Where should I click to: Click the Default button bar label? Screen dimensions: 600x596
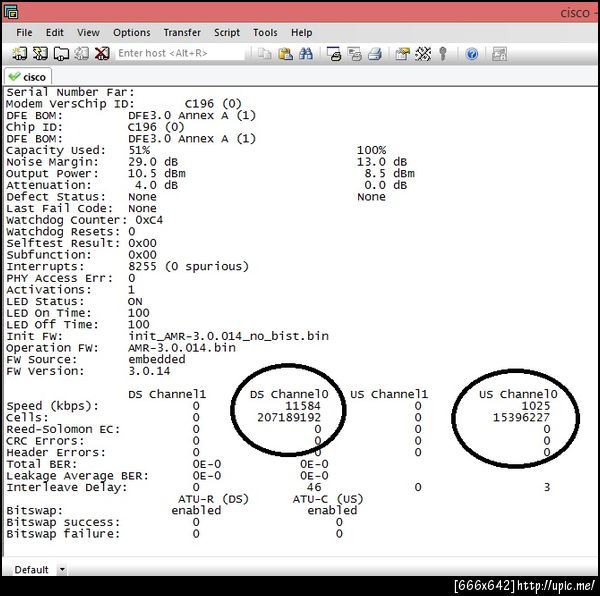(31, 570)
